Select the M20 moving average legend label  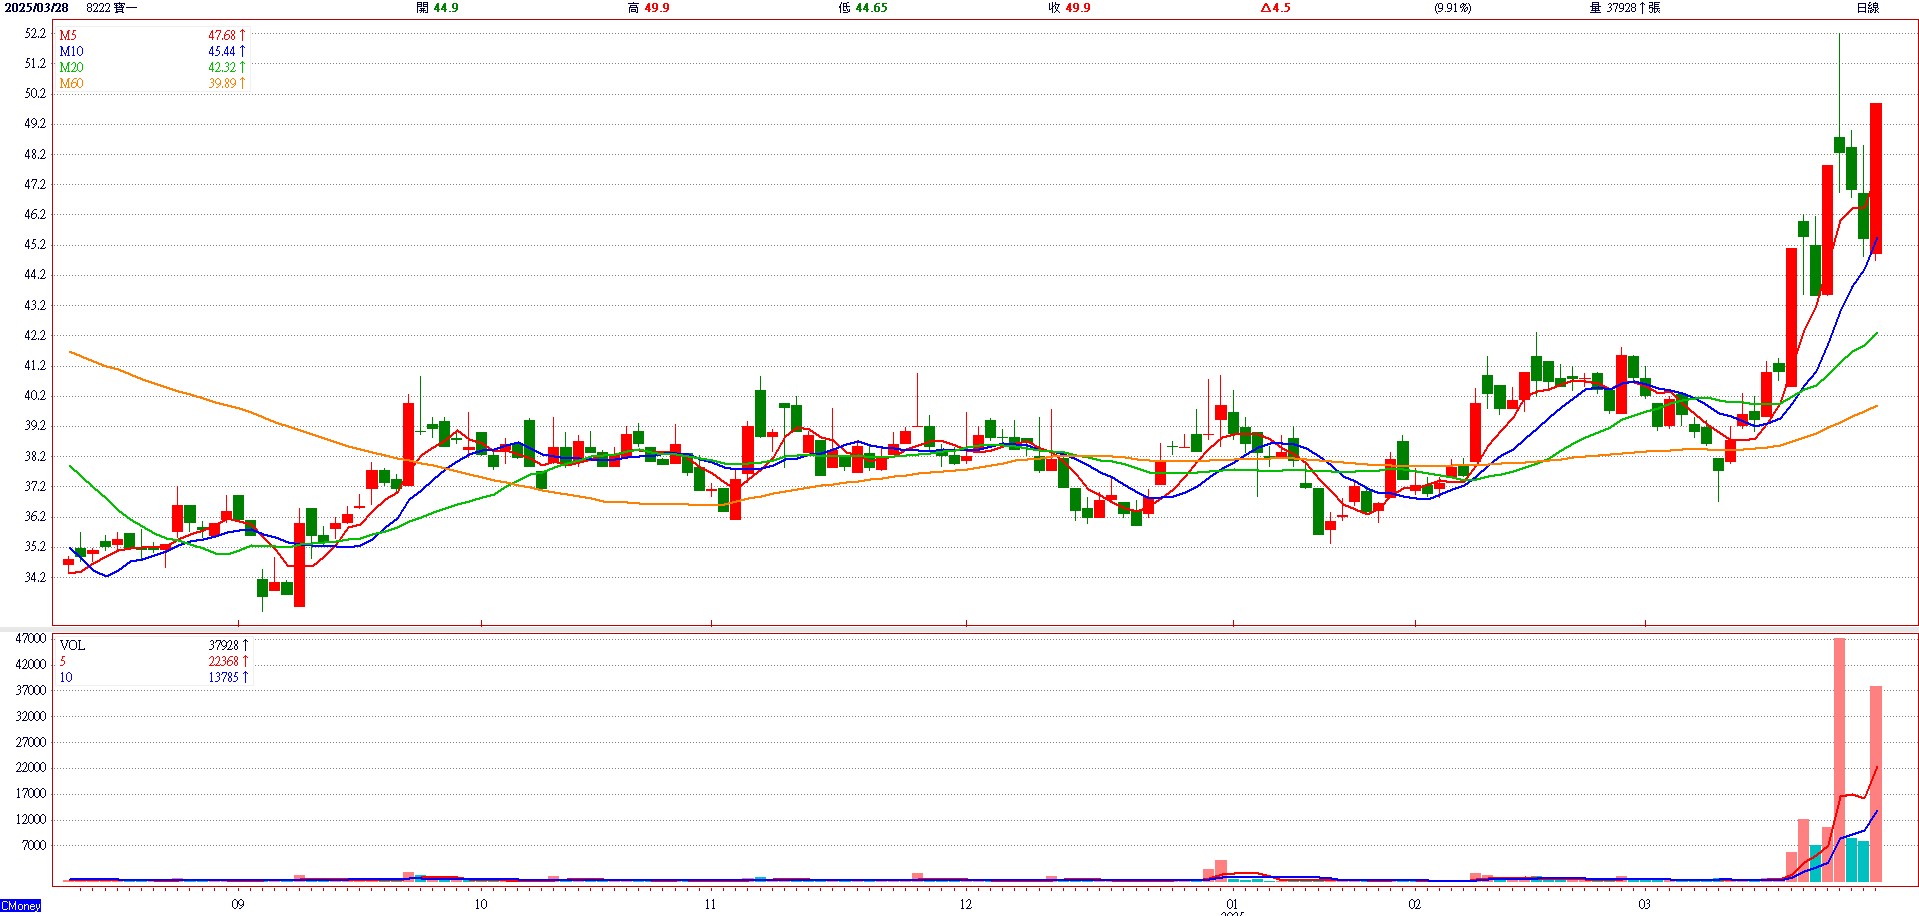(71, 67)
